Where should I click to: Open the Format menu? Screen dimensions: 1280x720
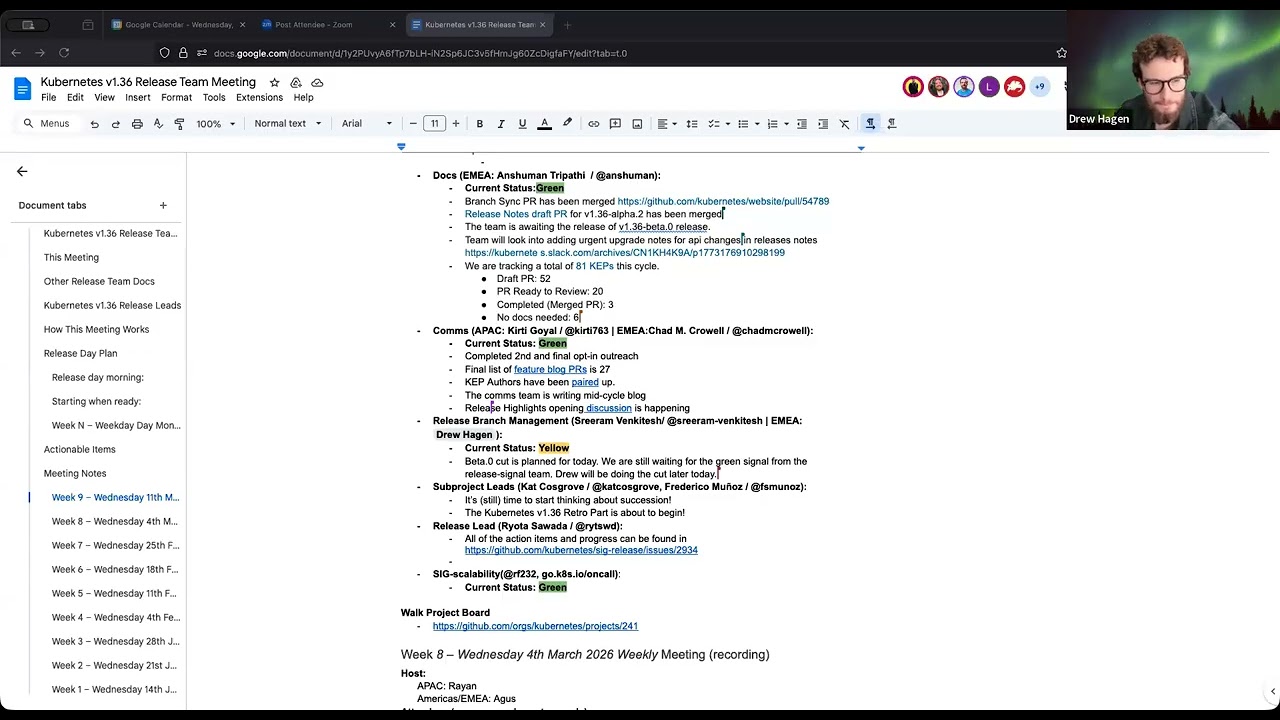click(x=176, y=98)
